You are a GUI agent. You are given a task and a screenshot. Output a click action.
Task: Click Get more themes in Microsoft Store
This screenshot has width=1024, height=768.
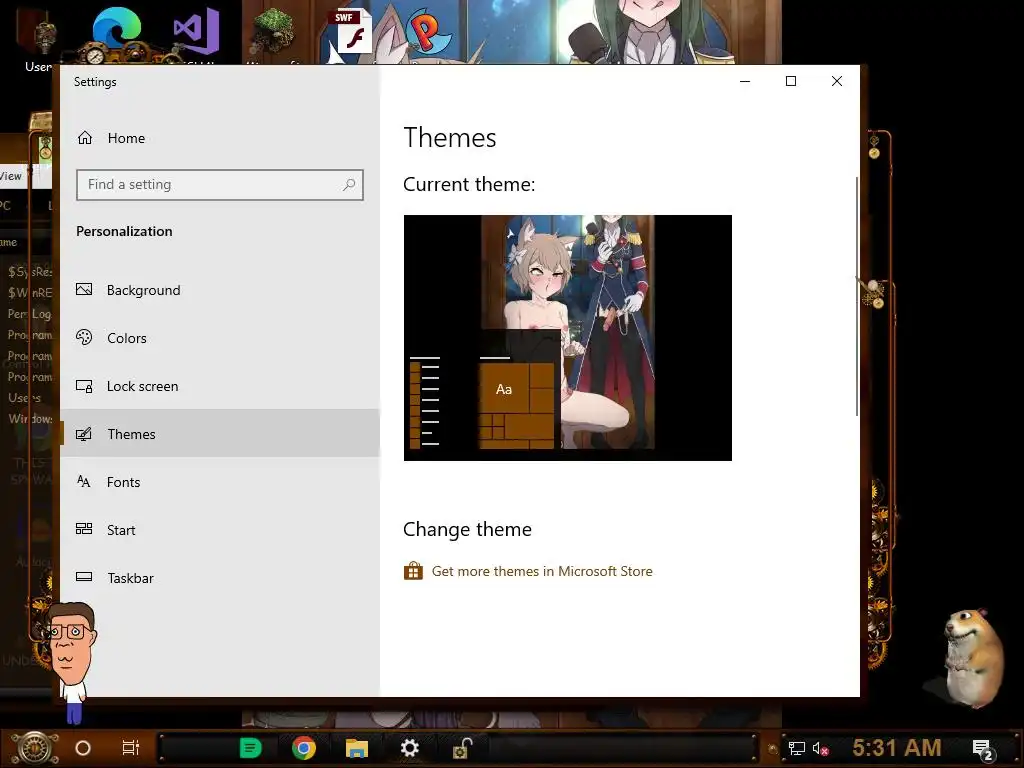542,571
